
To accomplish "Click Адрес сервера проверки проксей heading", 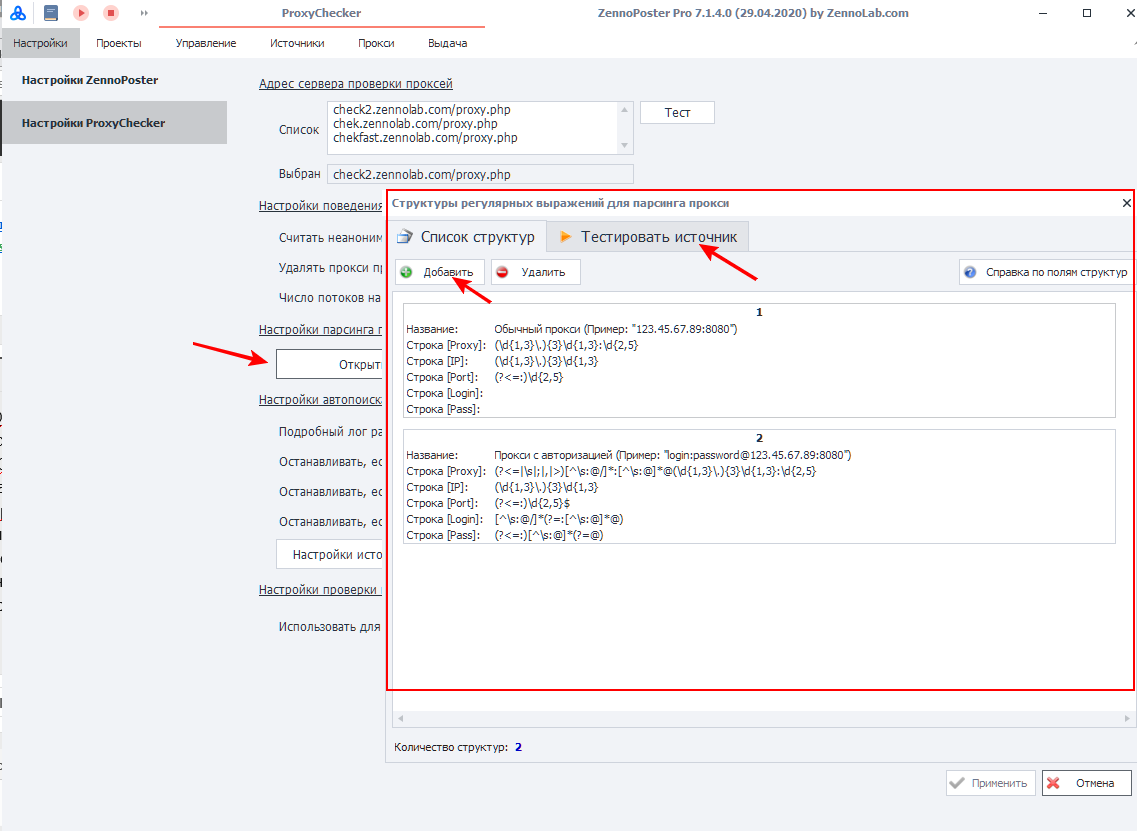I will (x=355, y=83).
